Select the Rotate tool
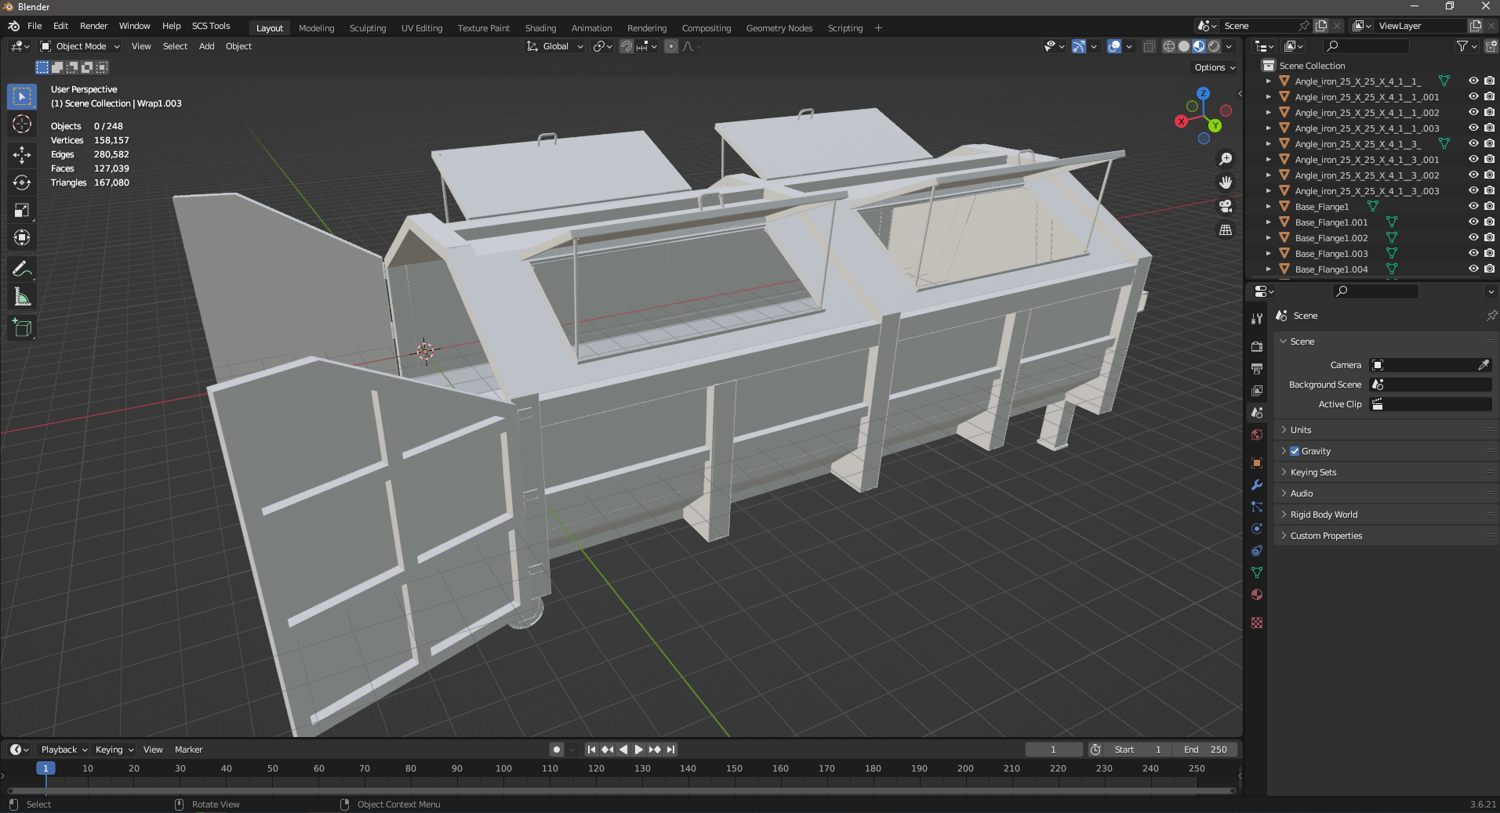1500x813 pixels. click(21, 182)
